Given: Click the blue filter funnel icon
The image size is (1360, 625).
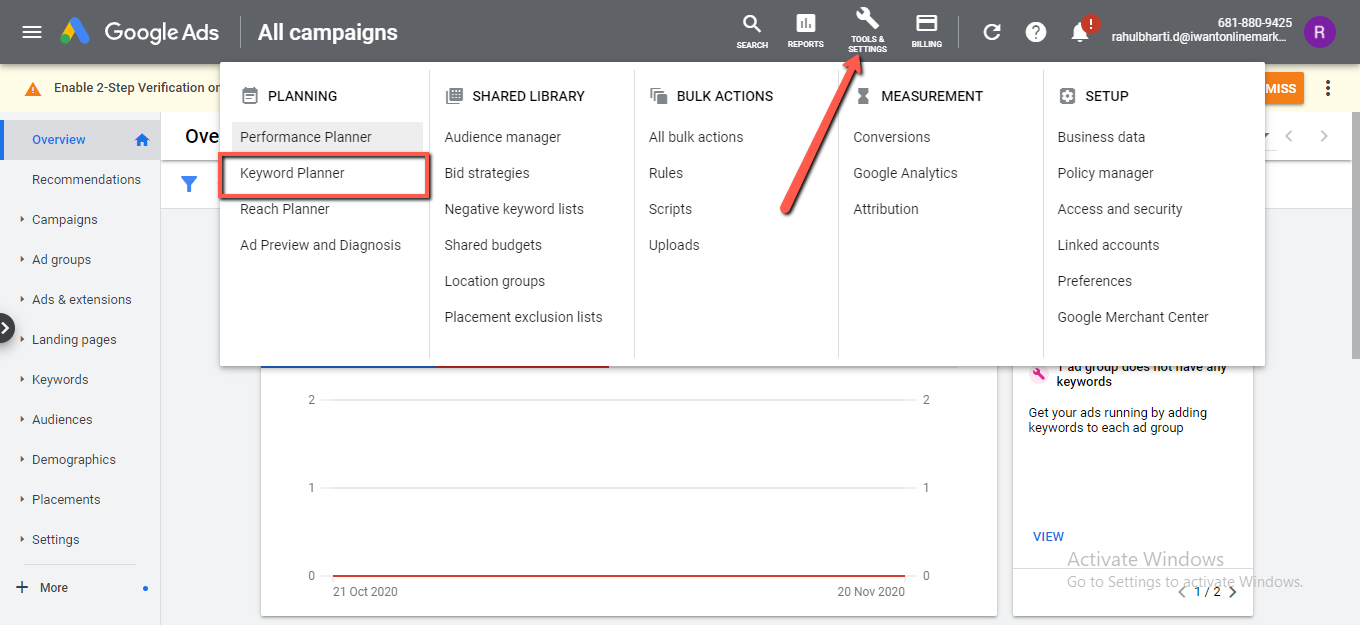Looking at the screenshot, I should point(189,184).
